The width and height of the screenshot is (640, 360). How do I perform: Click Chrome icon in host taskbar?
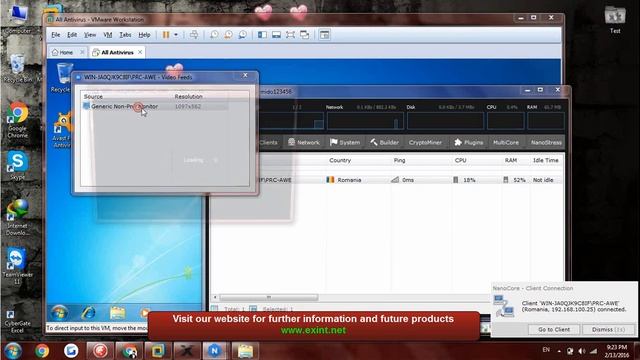(42, 351)
